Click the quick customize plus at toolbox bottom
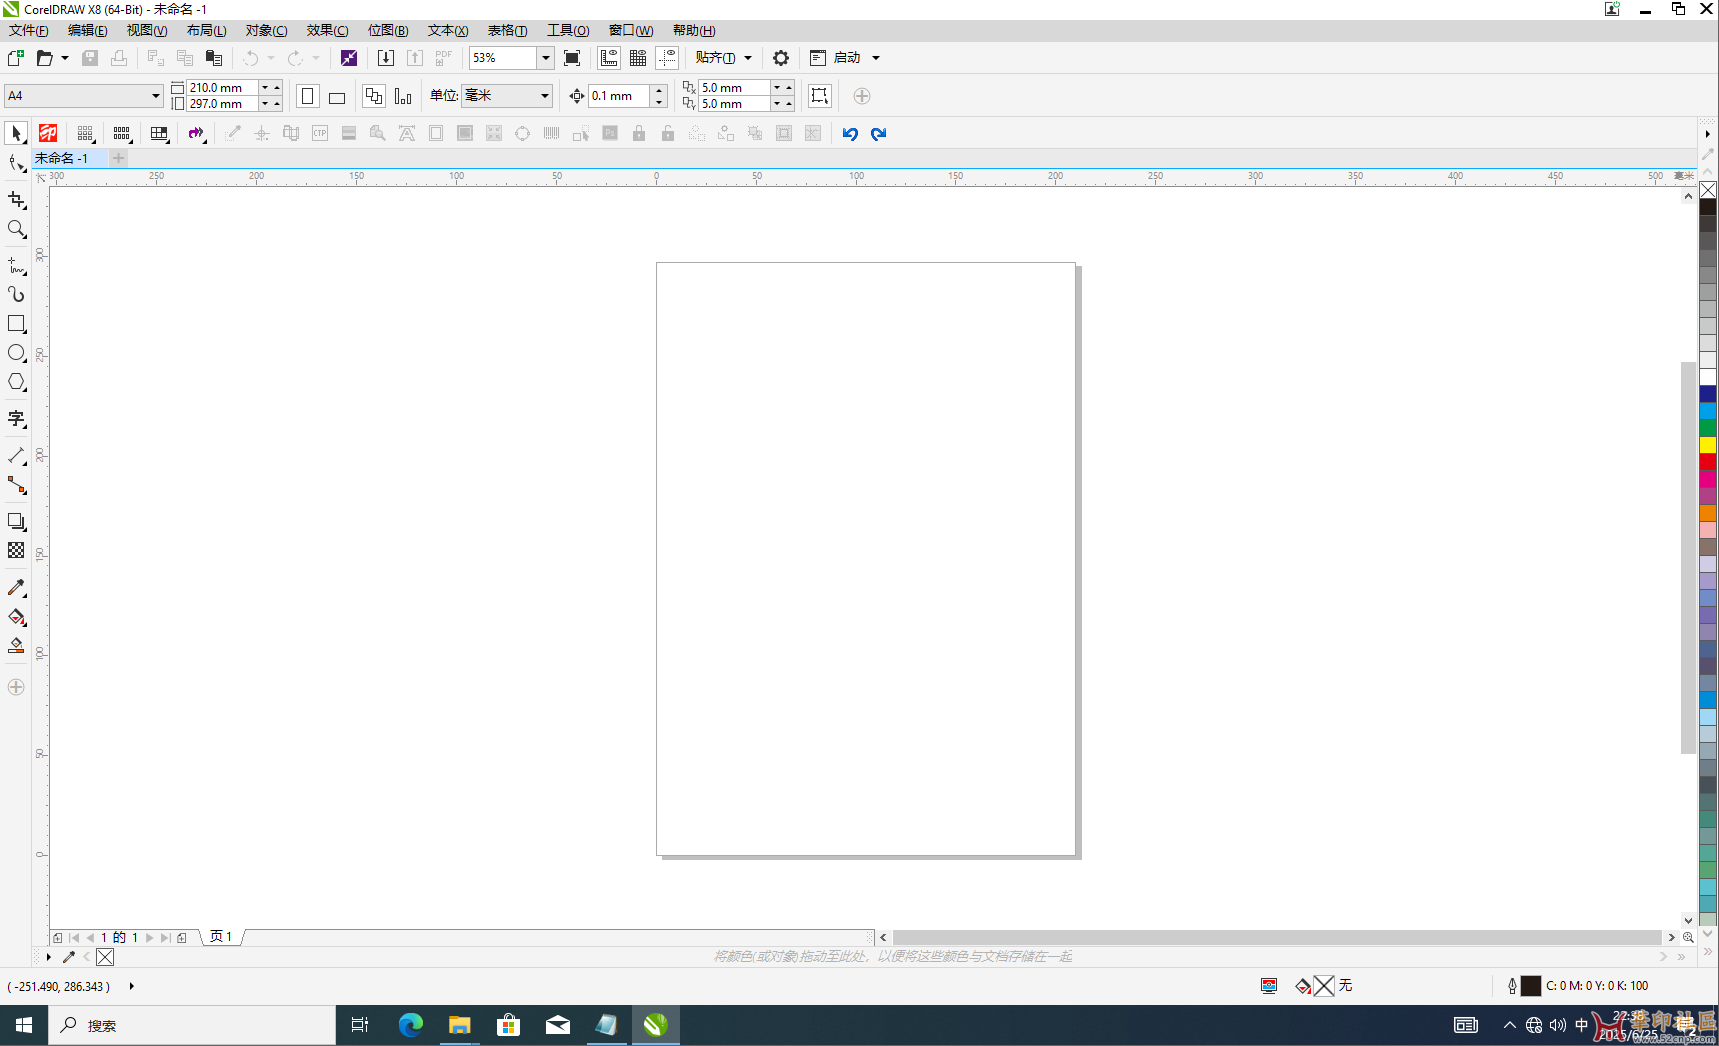Screen dimensions: 1719x1046 pos(16,687)
